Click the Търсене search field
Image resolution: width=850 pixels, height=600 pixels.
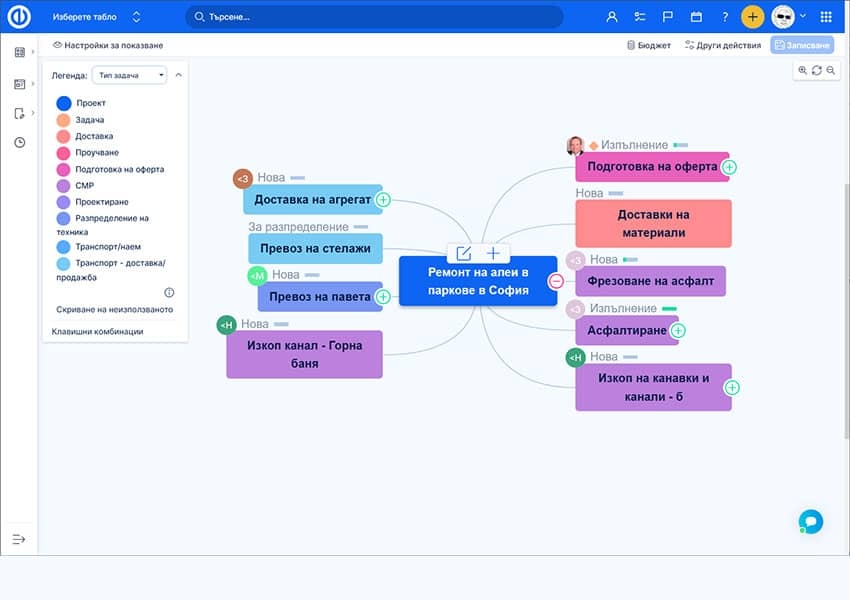tap(375, 17)
